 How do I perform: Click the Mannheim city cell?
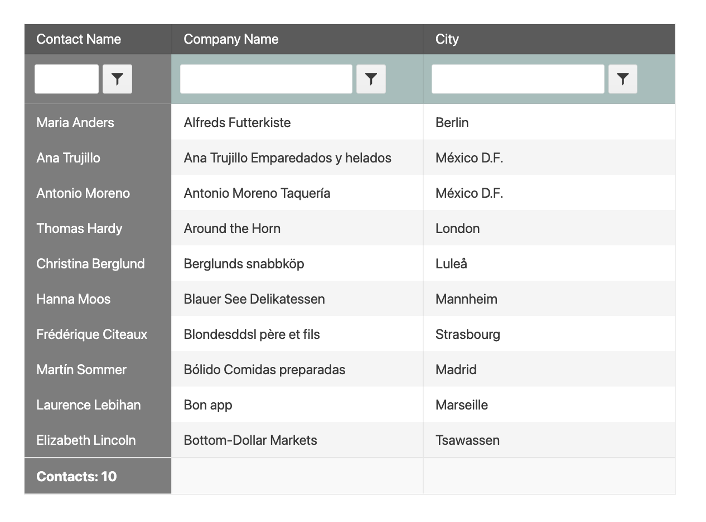466,299
